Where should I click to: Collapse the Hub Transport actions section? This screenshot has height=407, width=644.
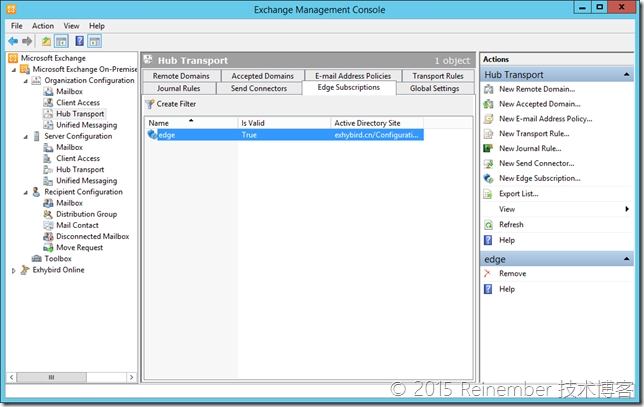626,74
